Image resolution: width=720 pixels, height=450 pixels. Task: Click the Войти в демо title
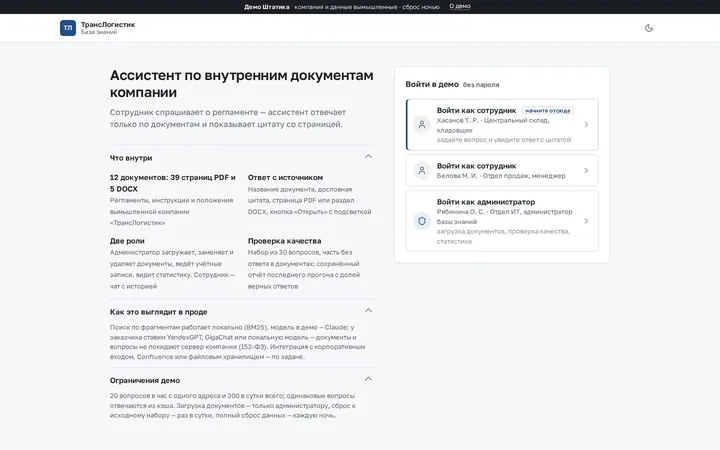(432, 84)
